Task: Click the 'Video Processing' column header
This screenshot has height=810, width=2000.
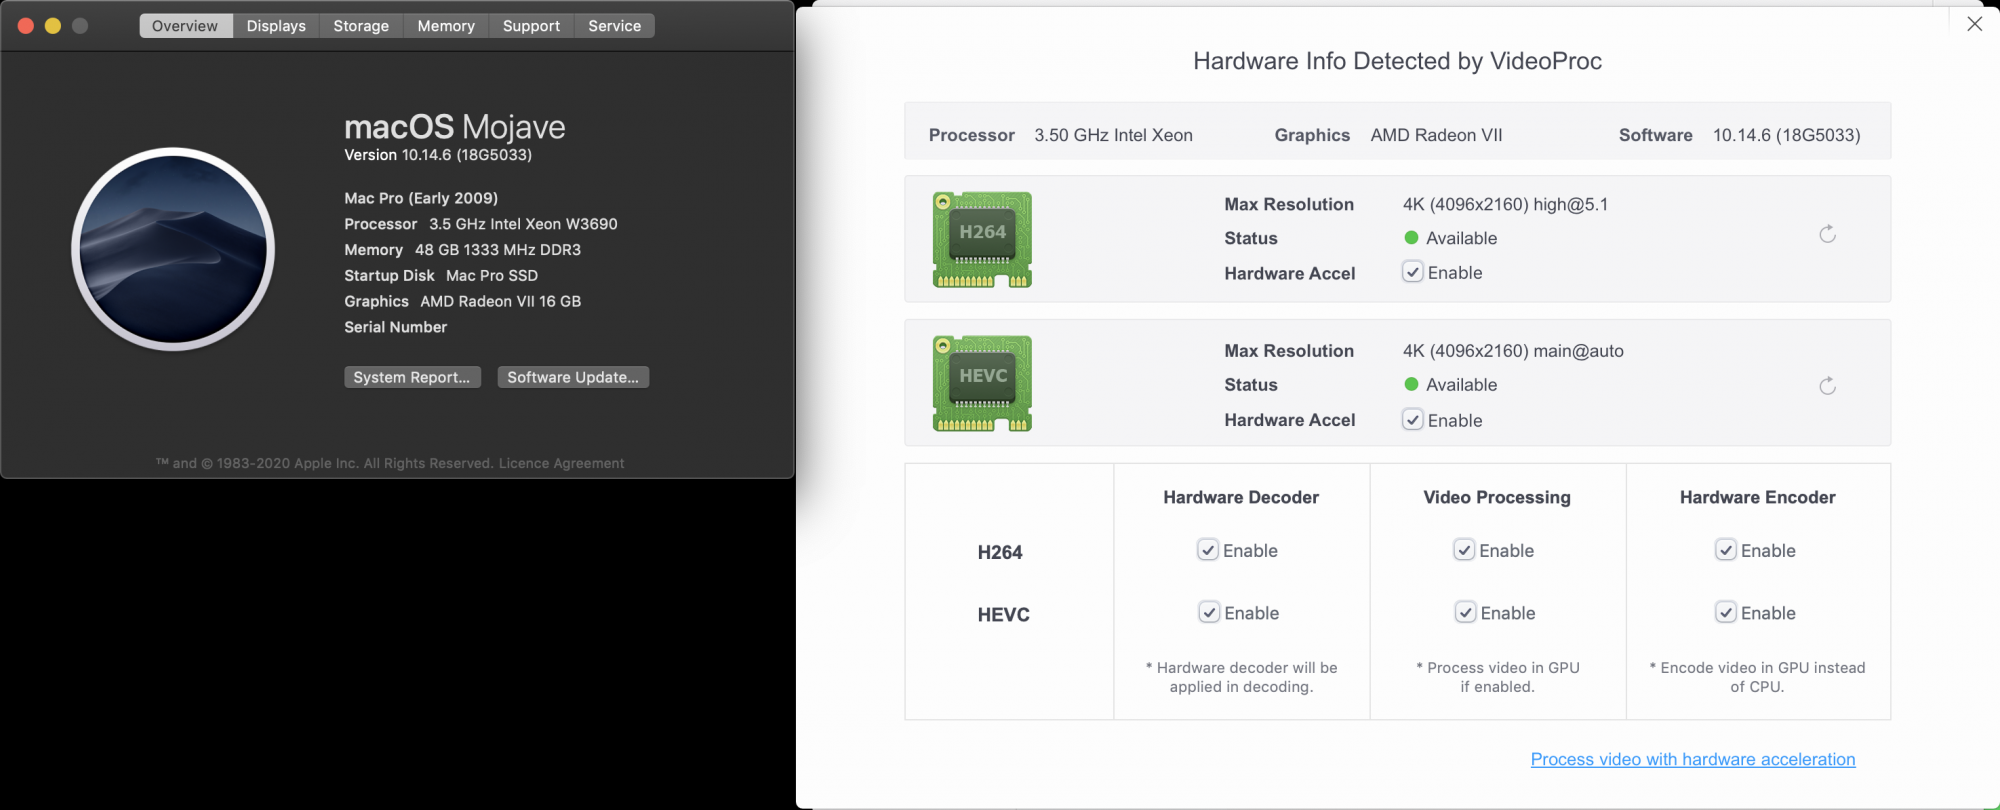Action: (x=1497, y=497)
